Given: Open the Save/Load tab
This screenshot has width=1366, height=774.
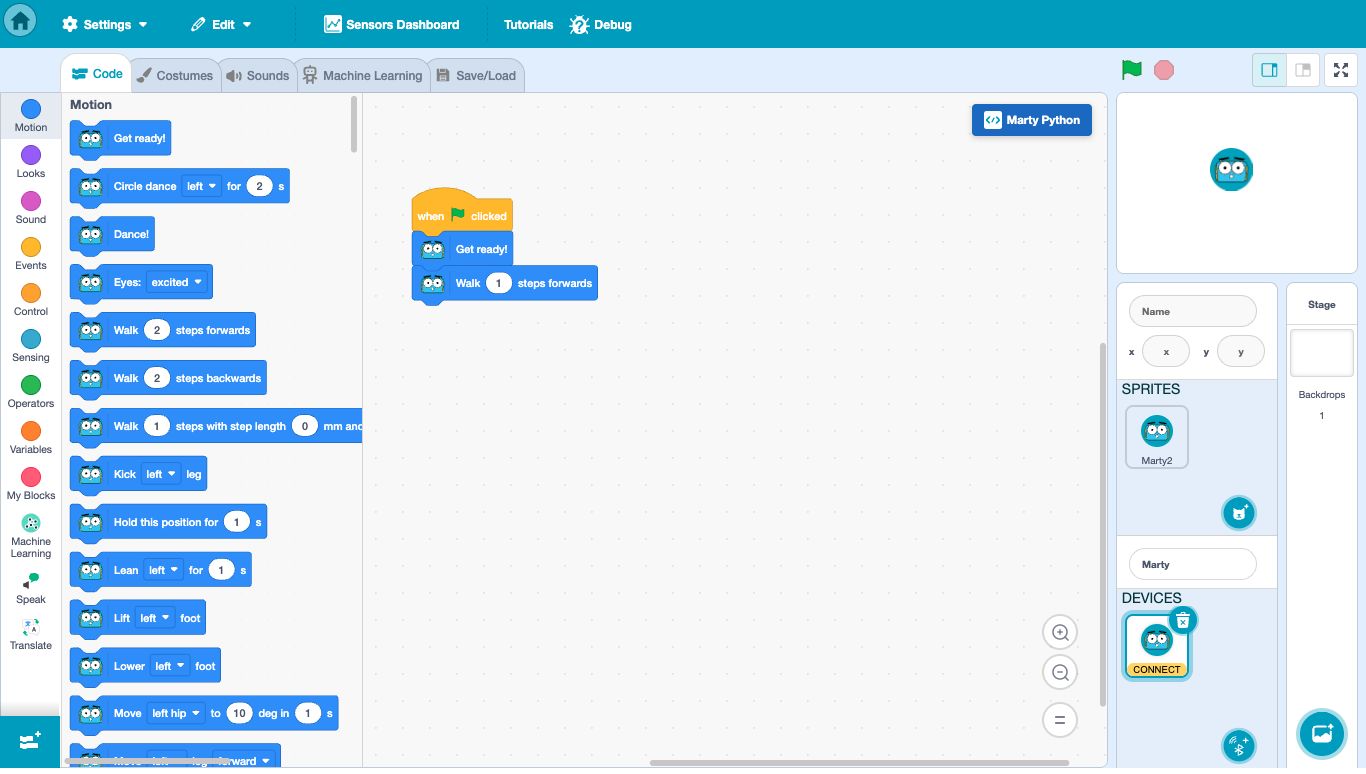Looking at the screenshot, I should (x=477, y=75).
